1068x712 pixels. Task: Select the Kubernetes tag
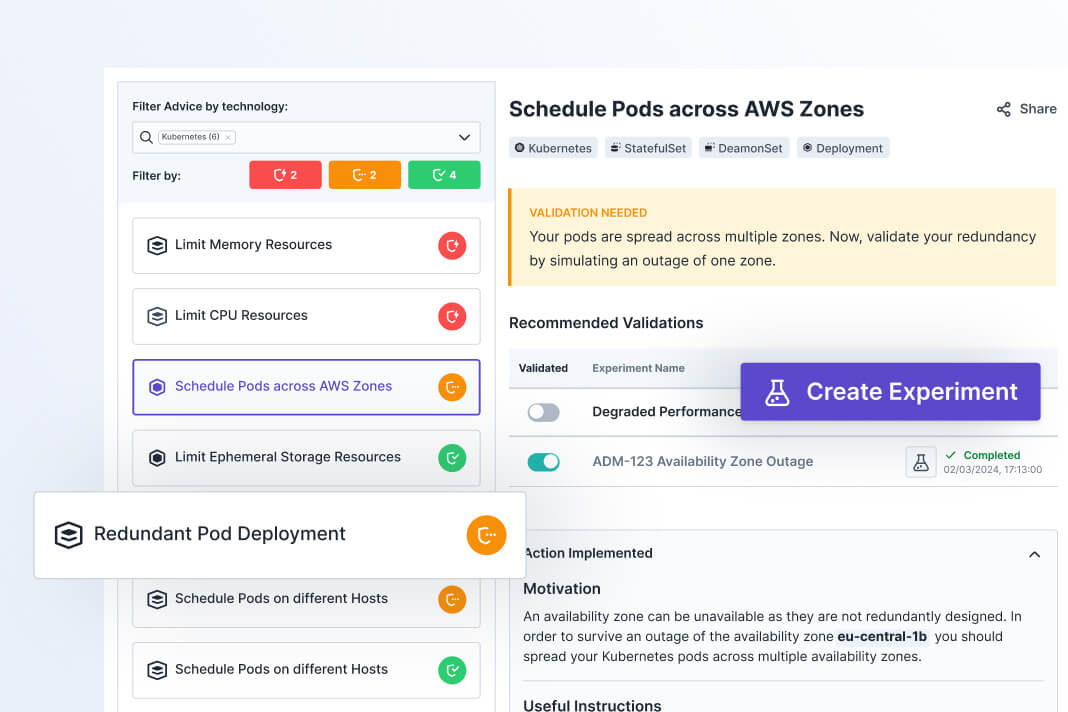pos(553,148)
